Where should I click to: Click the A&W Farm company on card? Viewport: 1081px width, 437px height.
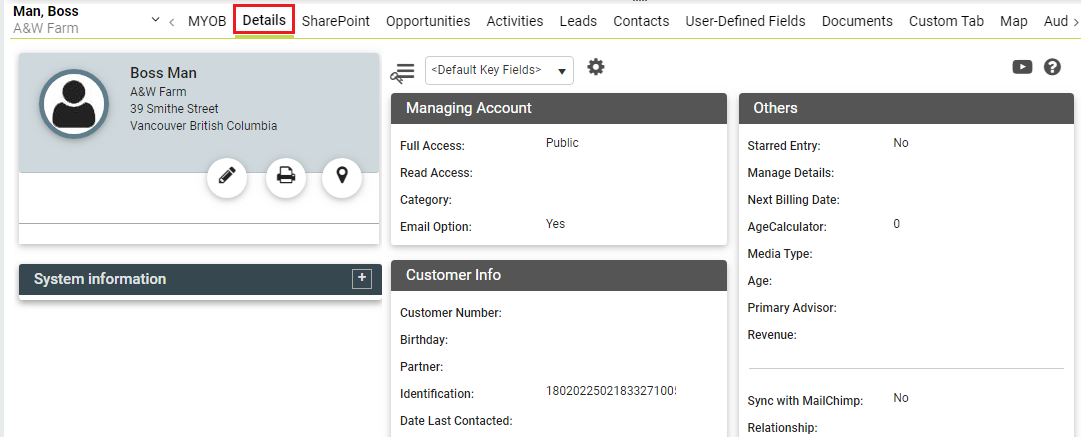(158, 92)
